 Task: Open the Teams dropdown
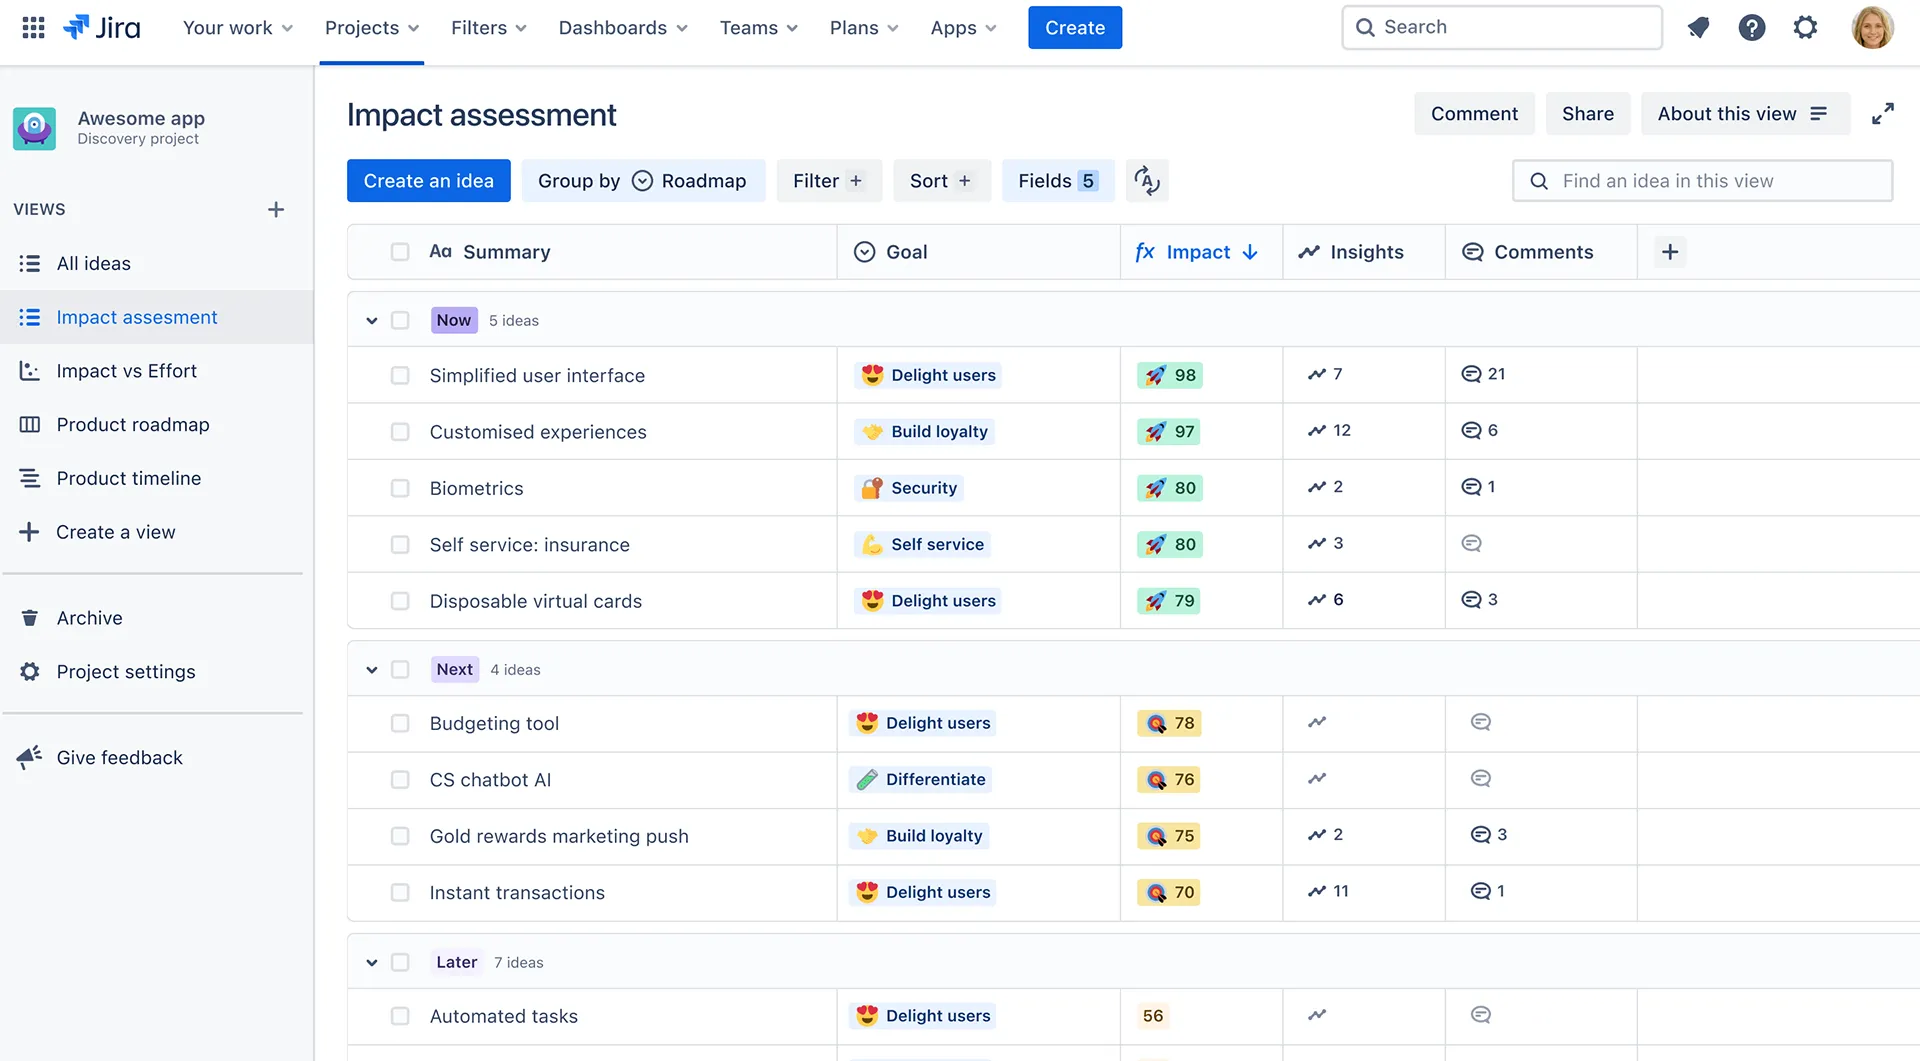(759, 28)
